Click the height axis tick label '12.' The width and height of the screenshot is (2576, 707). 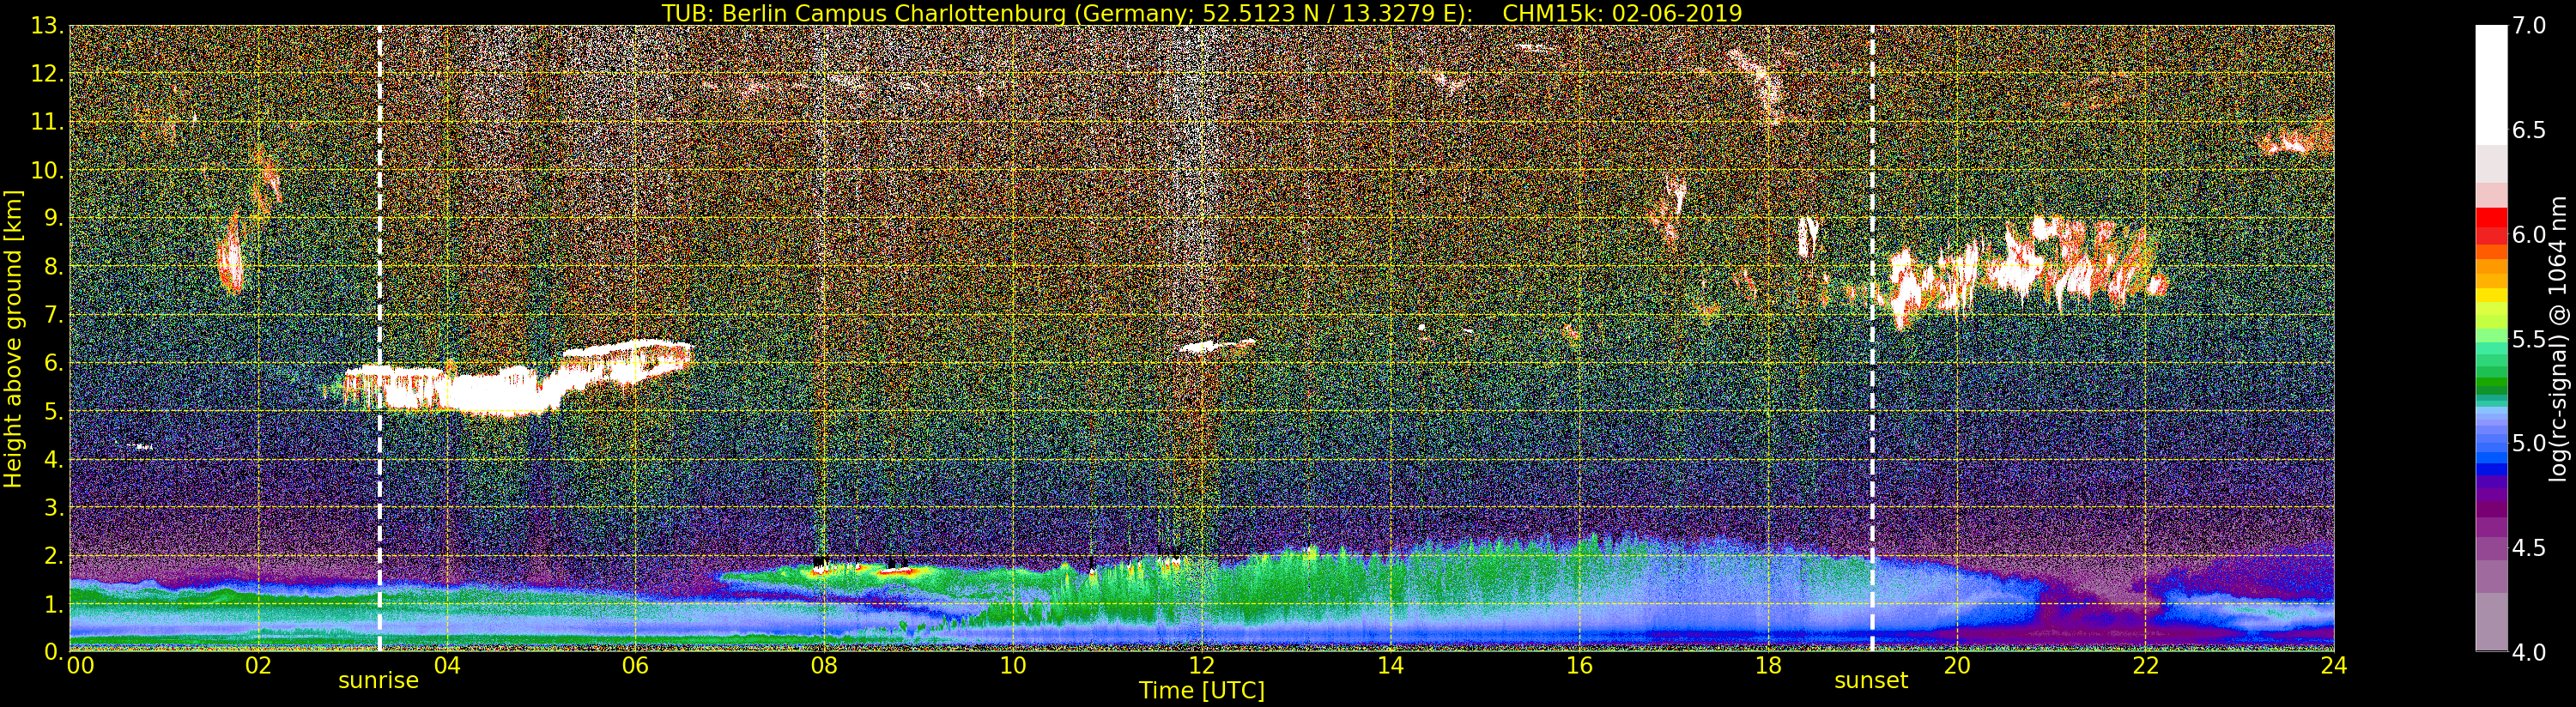pyautogui.click(x=47, y=74)
